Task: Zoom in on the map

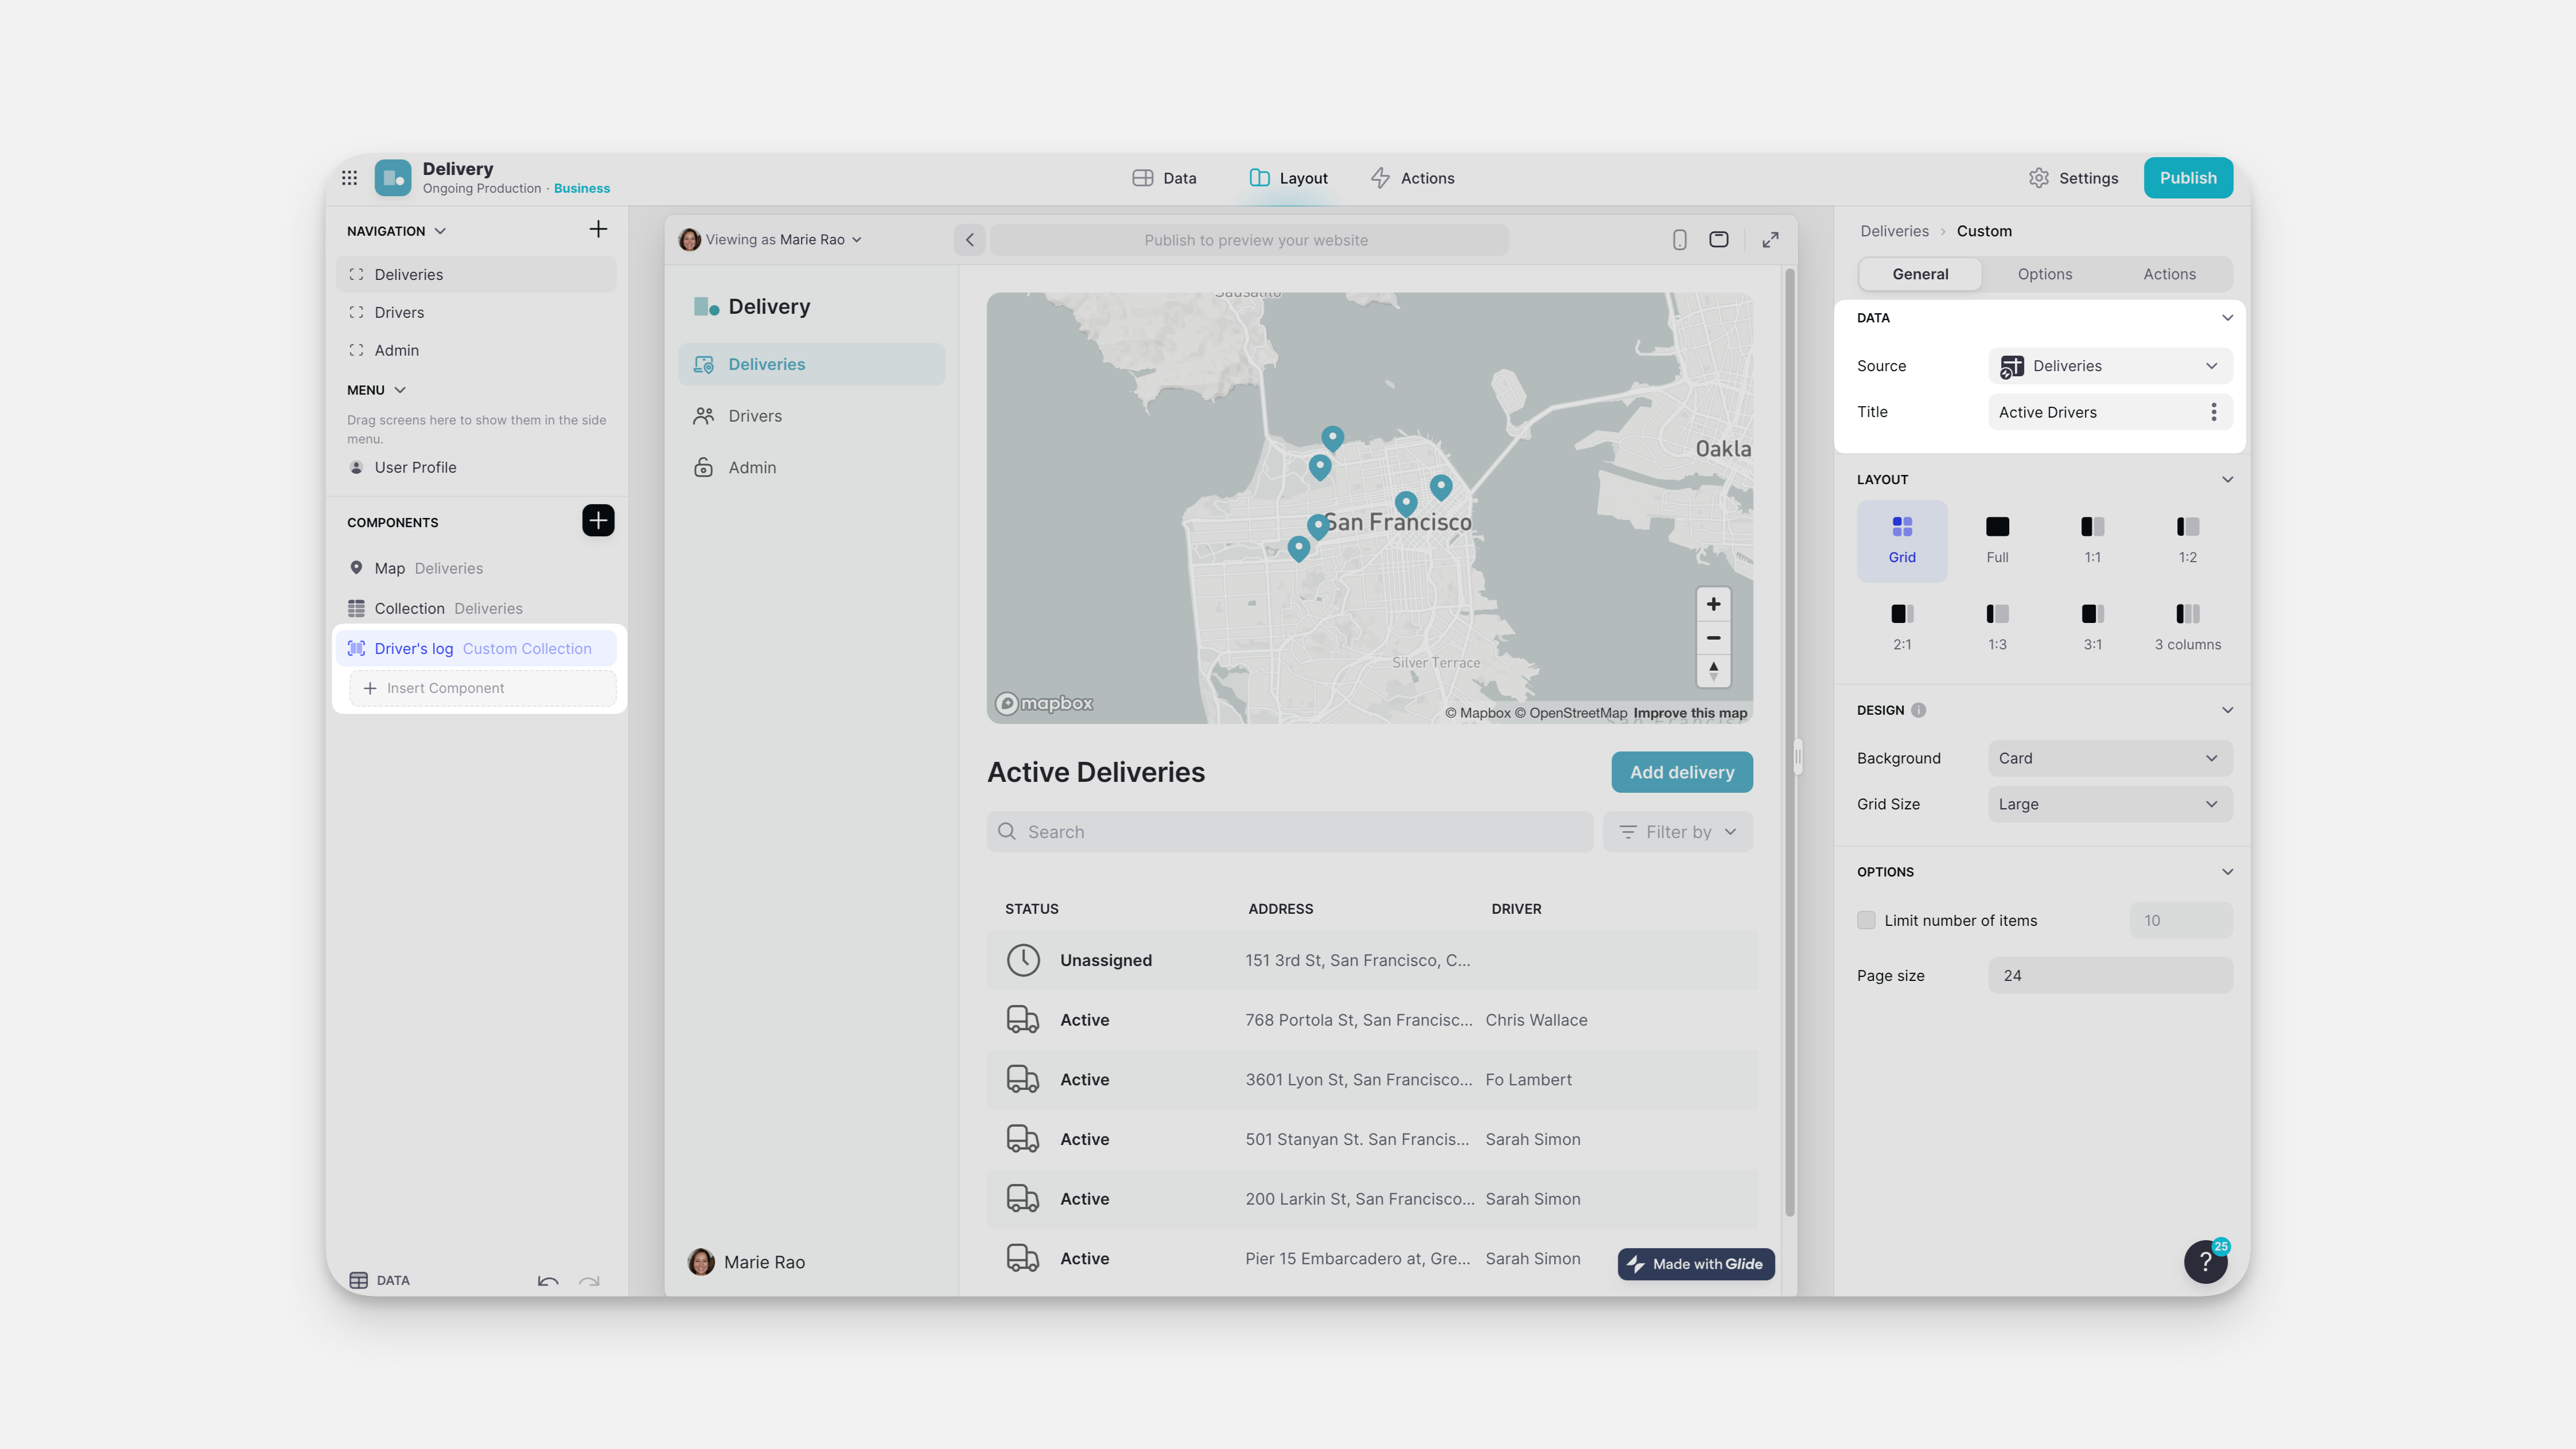Action: pyautogui.click(x=1713, y=604)
